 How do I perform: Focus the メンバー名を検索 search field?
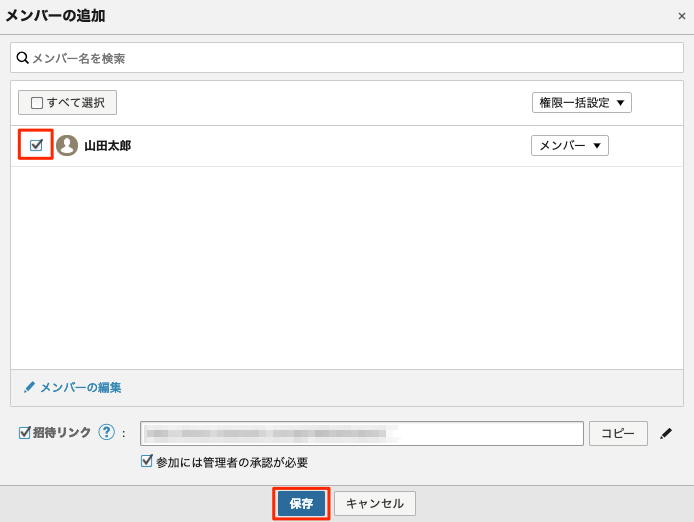(350, 58)
